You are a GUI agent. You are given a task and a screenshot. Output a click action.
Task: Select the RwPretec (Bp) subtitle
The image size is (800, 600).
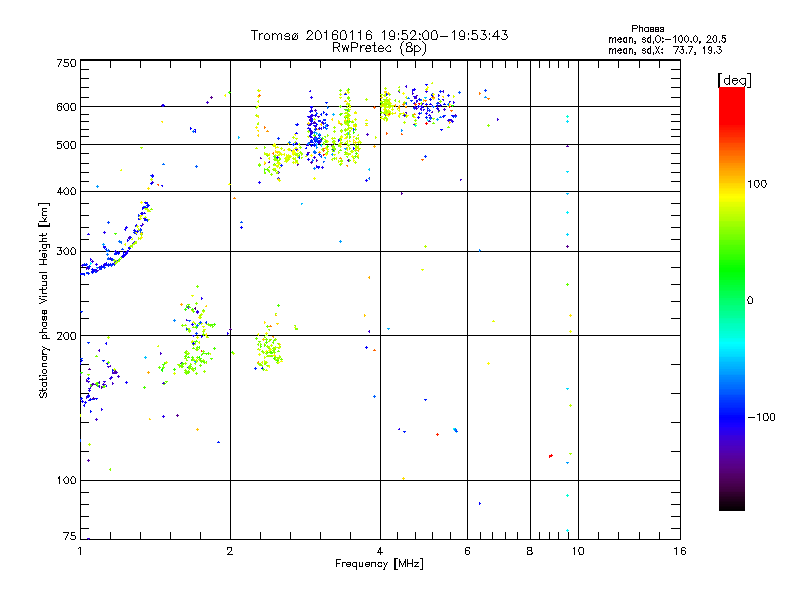379,47
